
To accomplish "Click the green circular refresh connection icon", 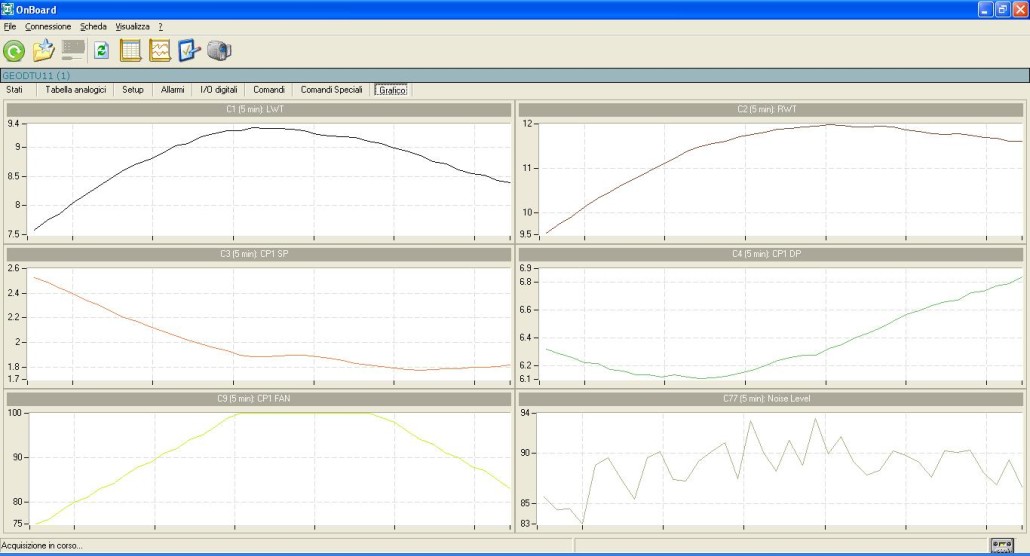I will click(x=14, y=51).
